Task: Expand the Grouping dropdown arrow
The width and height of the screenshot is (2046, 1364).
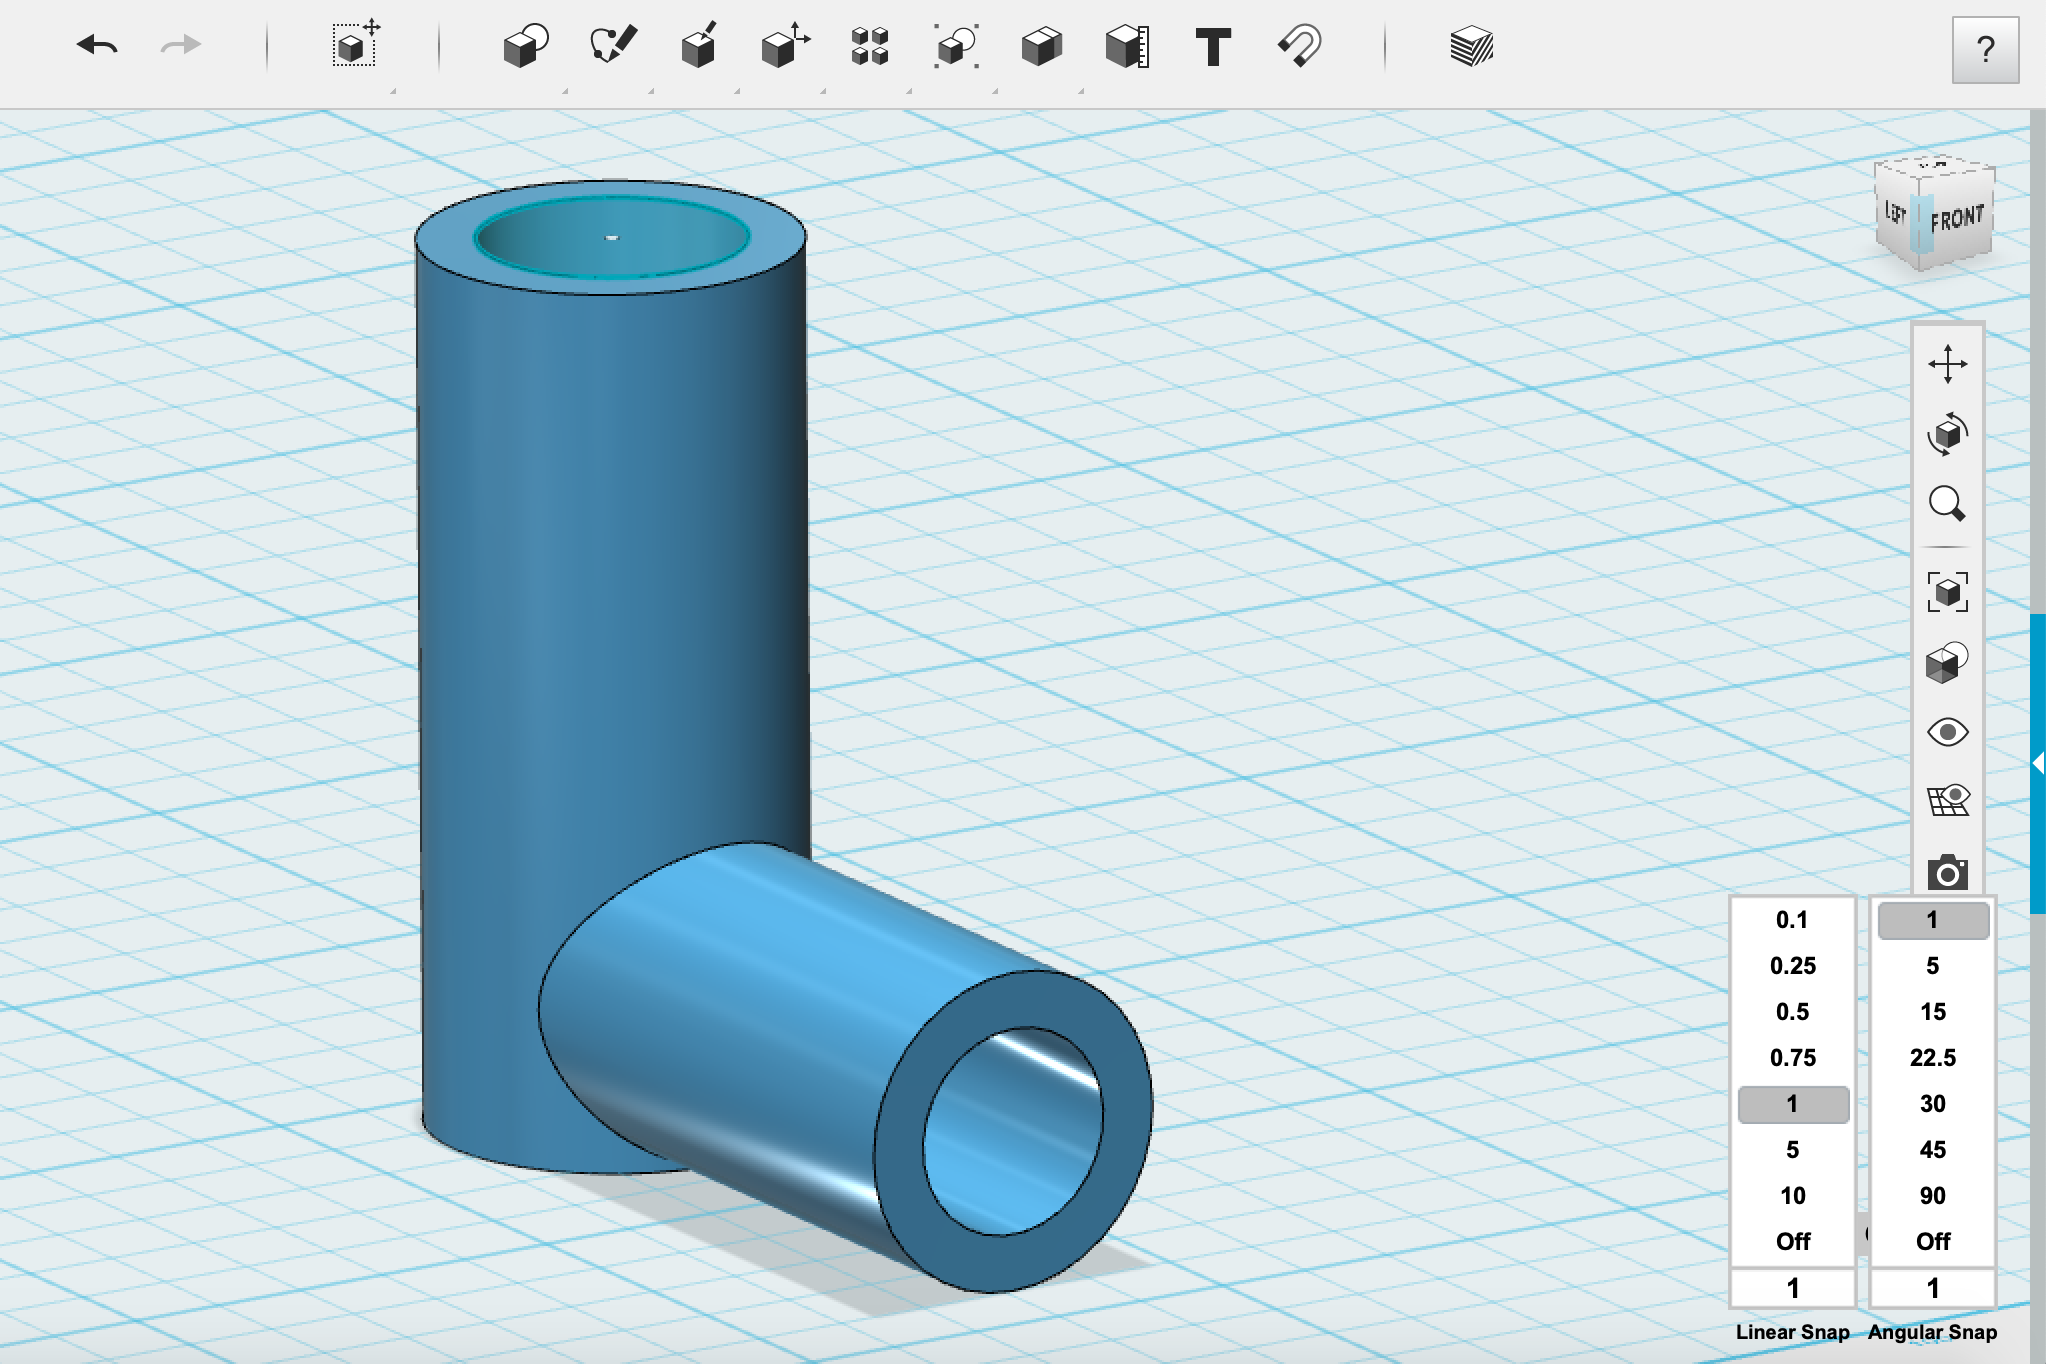Action: [x=995, y=91]
